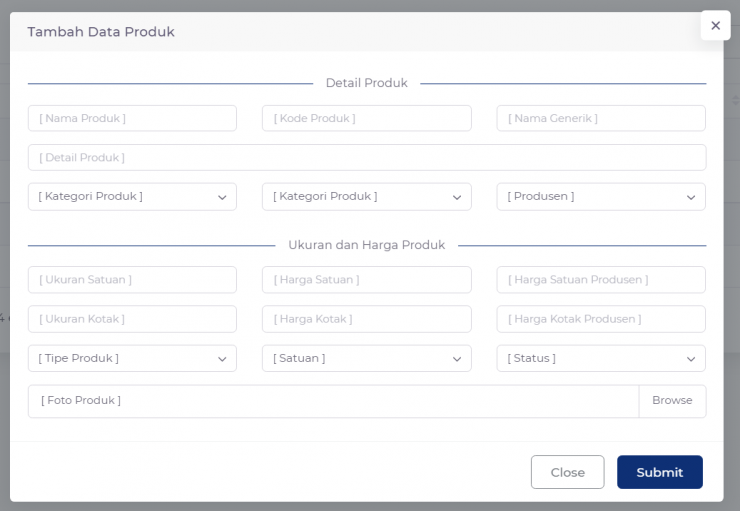
Task: Click the Harga Satuan Produsen field
Action: coord(601,280)
